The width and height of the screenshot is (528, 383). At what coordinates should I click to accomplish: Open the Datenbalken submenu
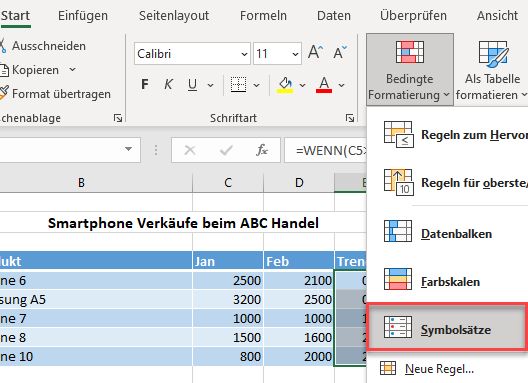pos(448,233)
